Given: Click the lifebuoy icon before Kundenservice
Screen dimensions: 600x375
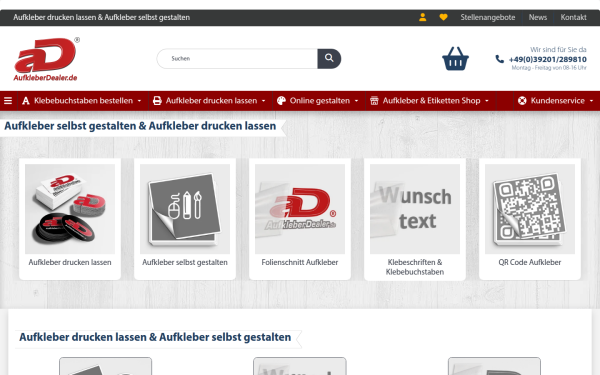Looking at the screenshot, I should [x=522, y=101].
